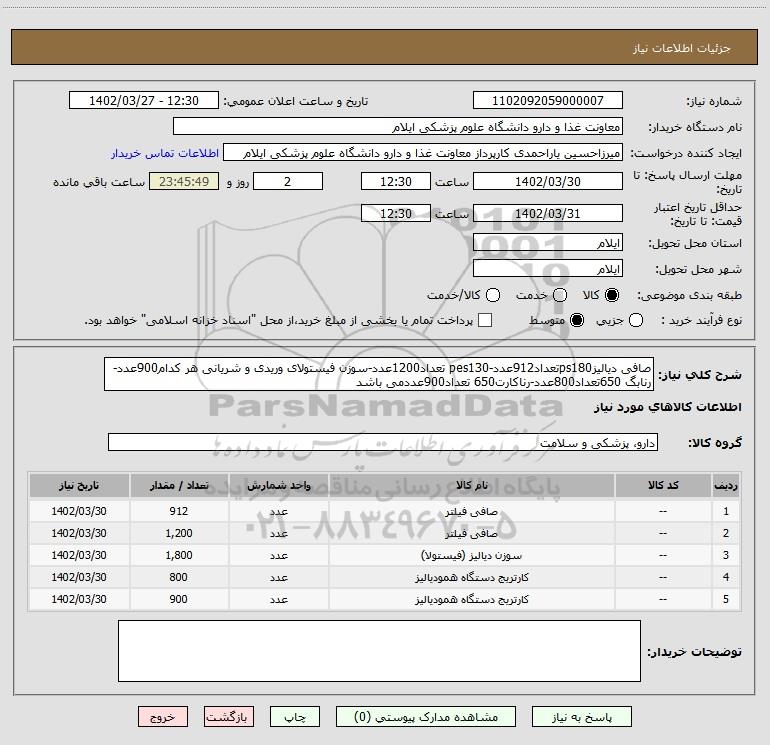Open اطلاعات تماس خریدار link
The height and width of the screenshot is (745, 770).
(165, 153)
